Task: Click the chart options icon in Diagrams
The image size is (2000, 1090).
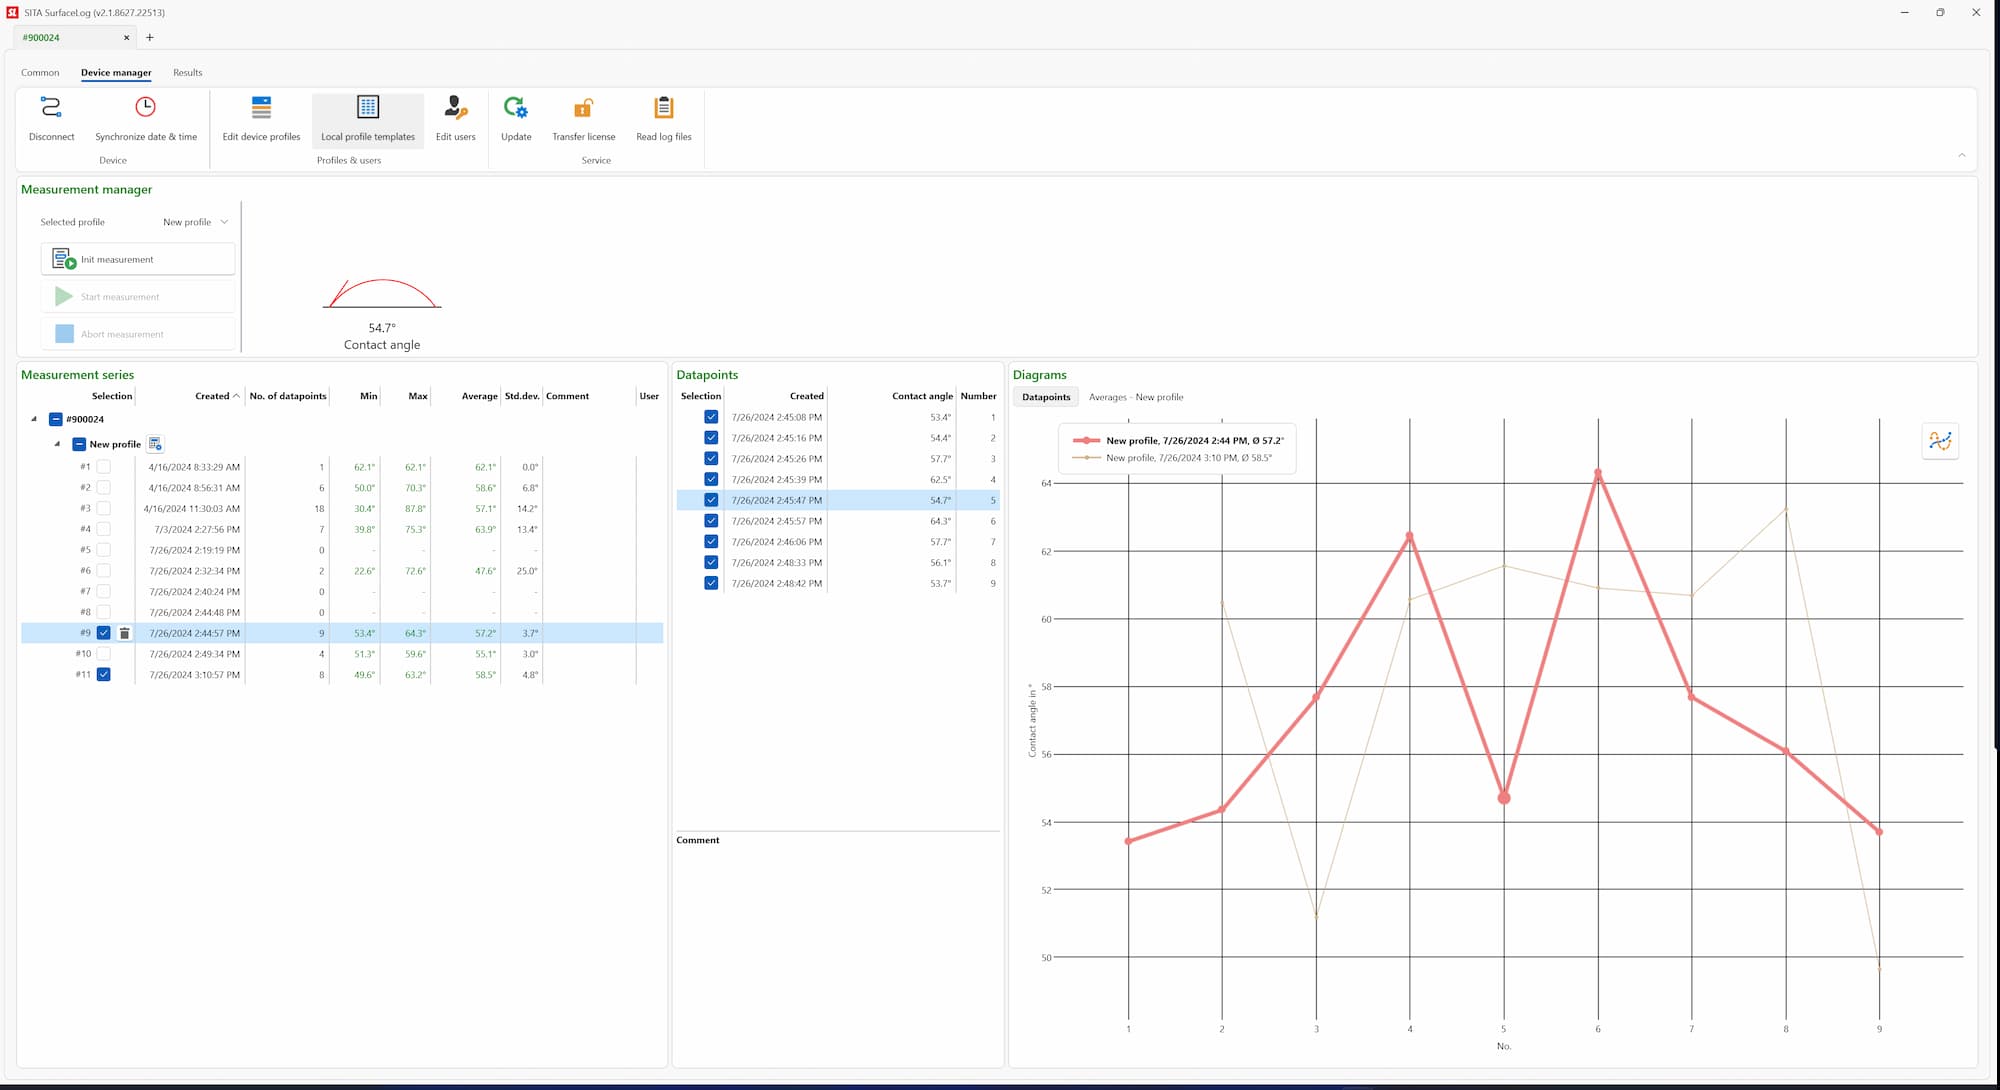Action: pyautogui.click(x=1940, y=441)
